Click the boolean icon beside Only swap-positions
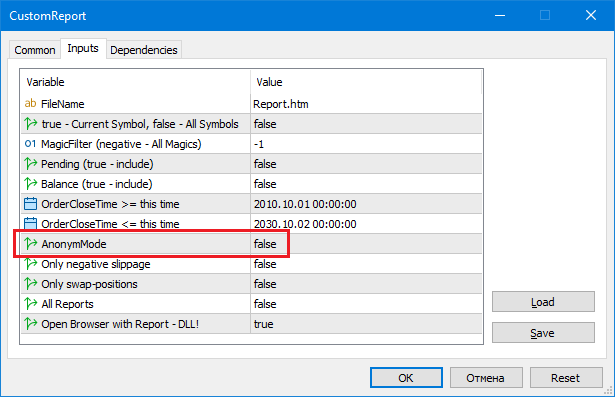Image resolution: width=615 pixels, height=397 pixels. pyautogui.click(x=31, y=284)
